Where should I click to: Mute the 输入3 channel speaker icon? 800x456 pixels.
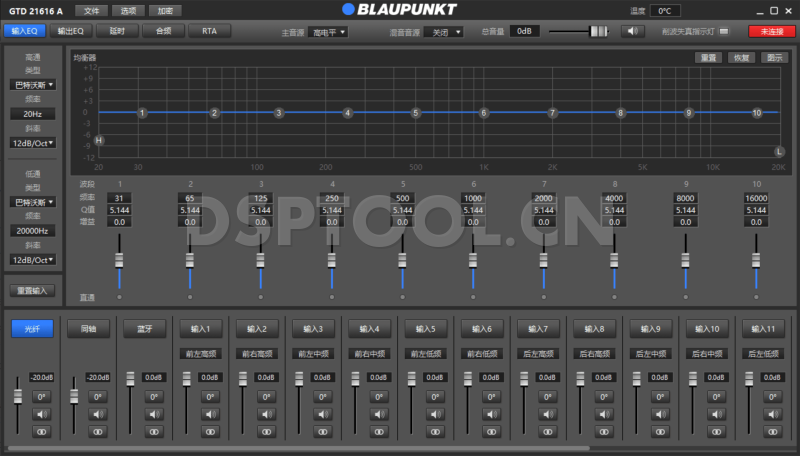point(322,414)
